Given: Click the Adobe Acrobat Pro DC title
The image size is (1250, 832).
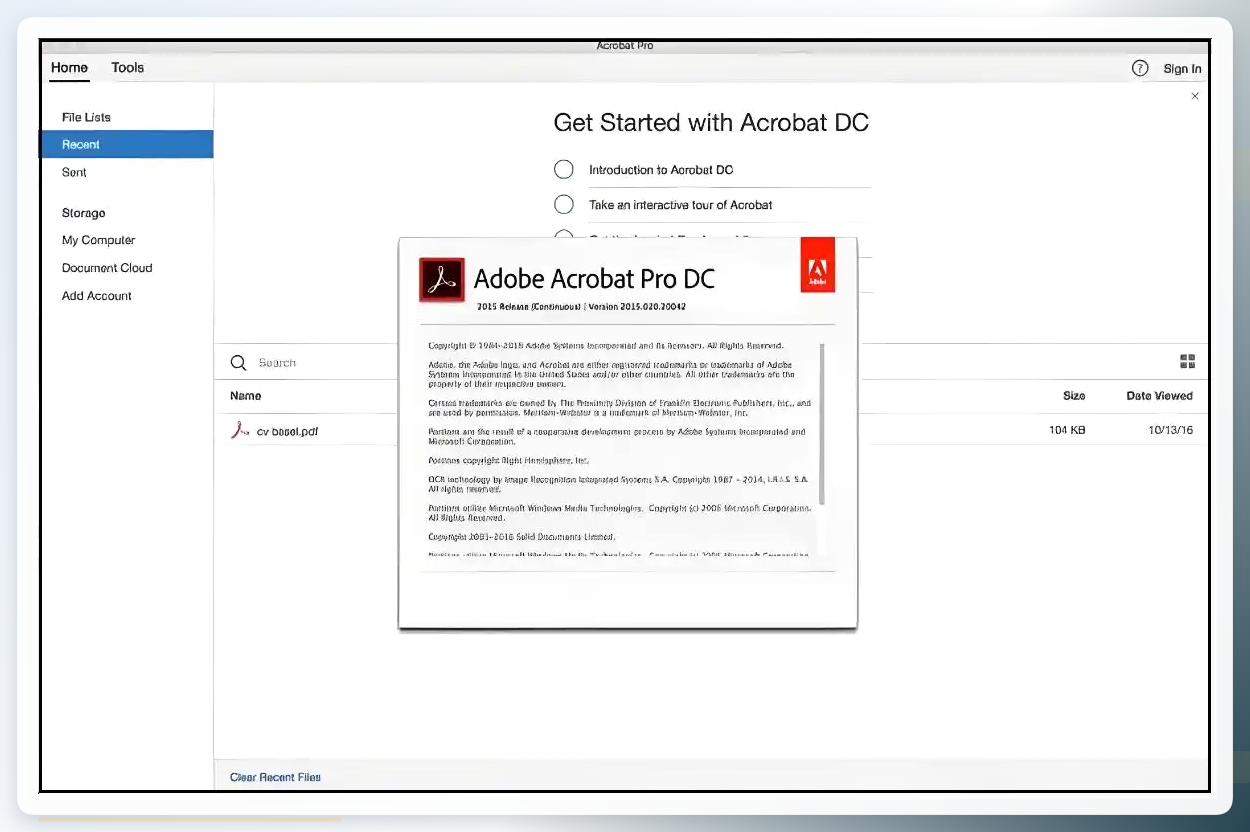Looking at the screenshot, I should [594, 279].
